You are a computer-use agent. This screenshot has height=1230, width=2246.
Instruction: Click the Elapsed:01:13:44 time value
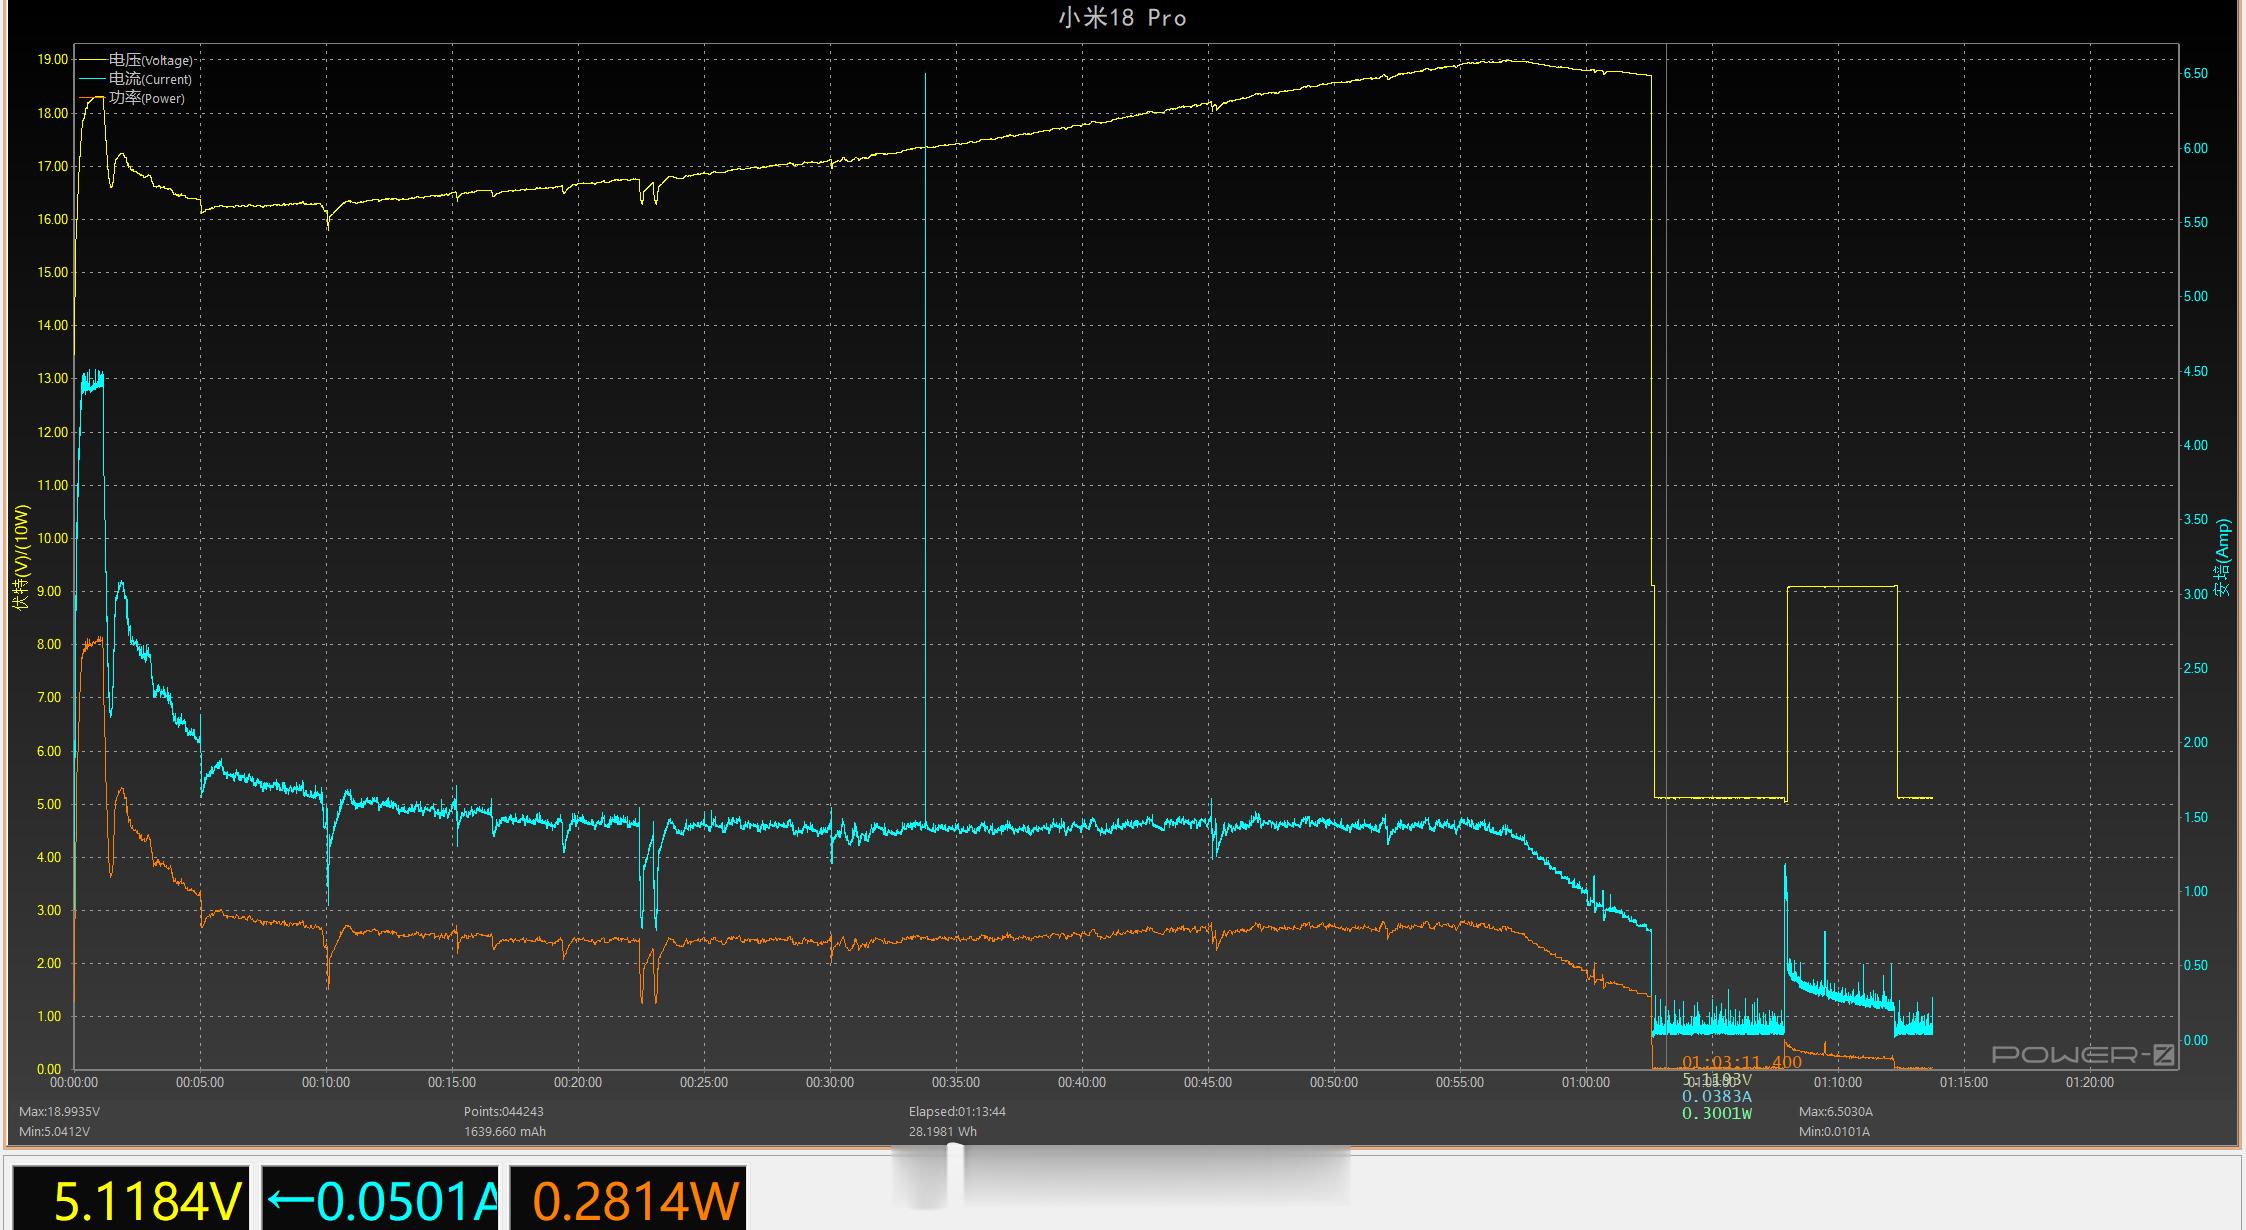coord(957,1112)
